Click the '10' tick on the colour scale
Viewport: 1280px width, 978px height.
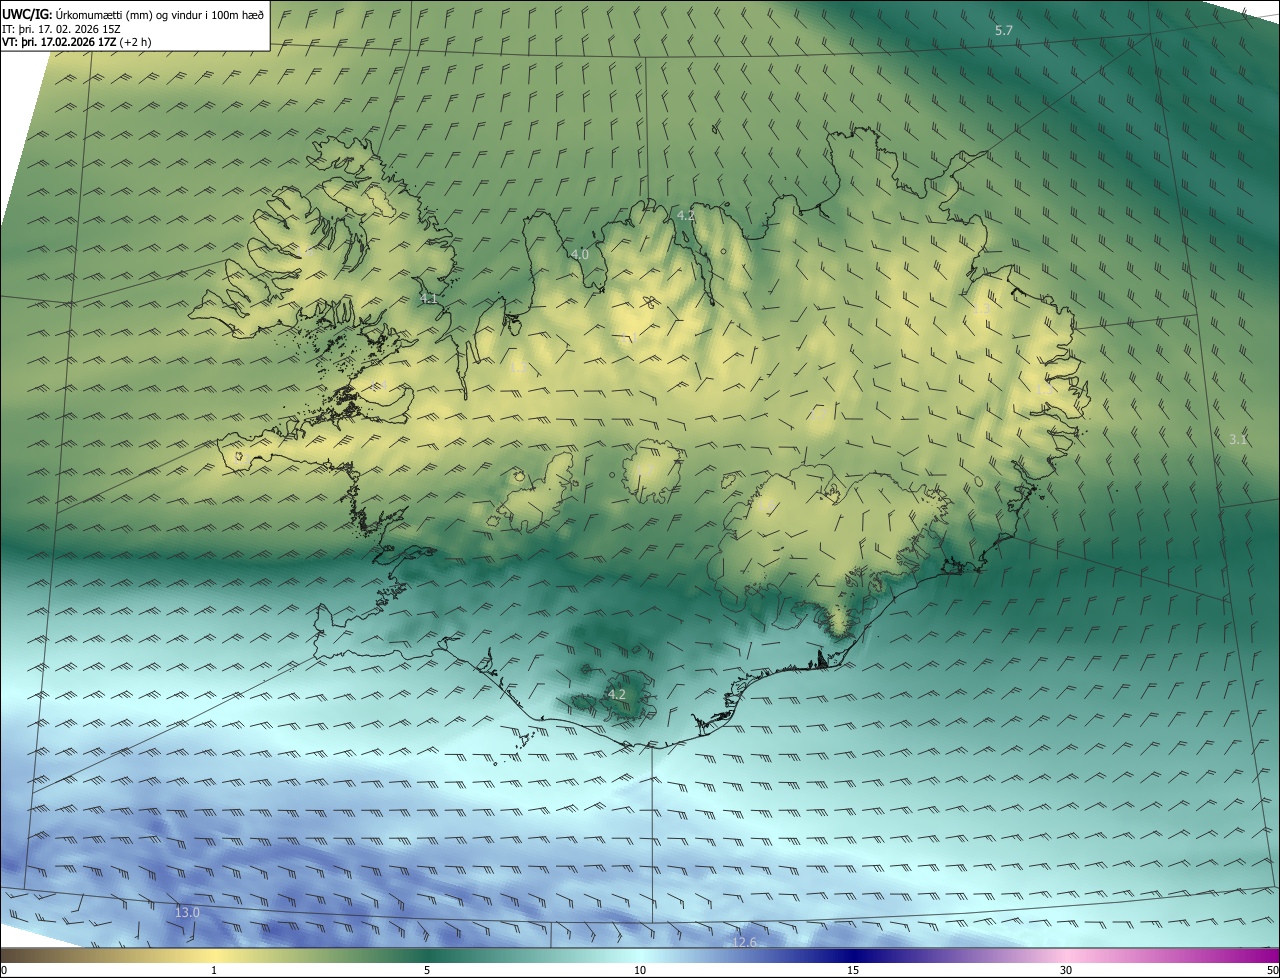tap(640, 970)
